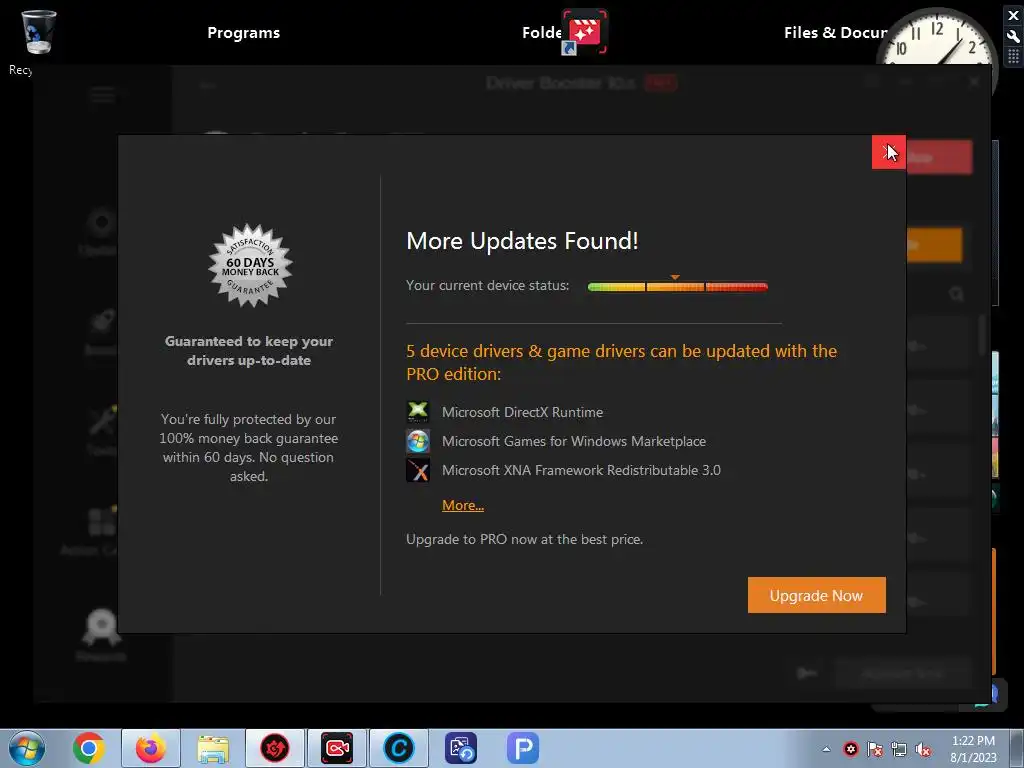Click the clock gadget drag handle
The width and height of the screenshot is (1024, 768).
pos(1014,57)
